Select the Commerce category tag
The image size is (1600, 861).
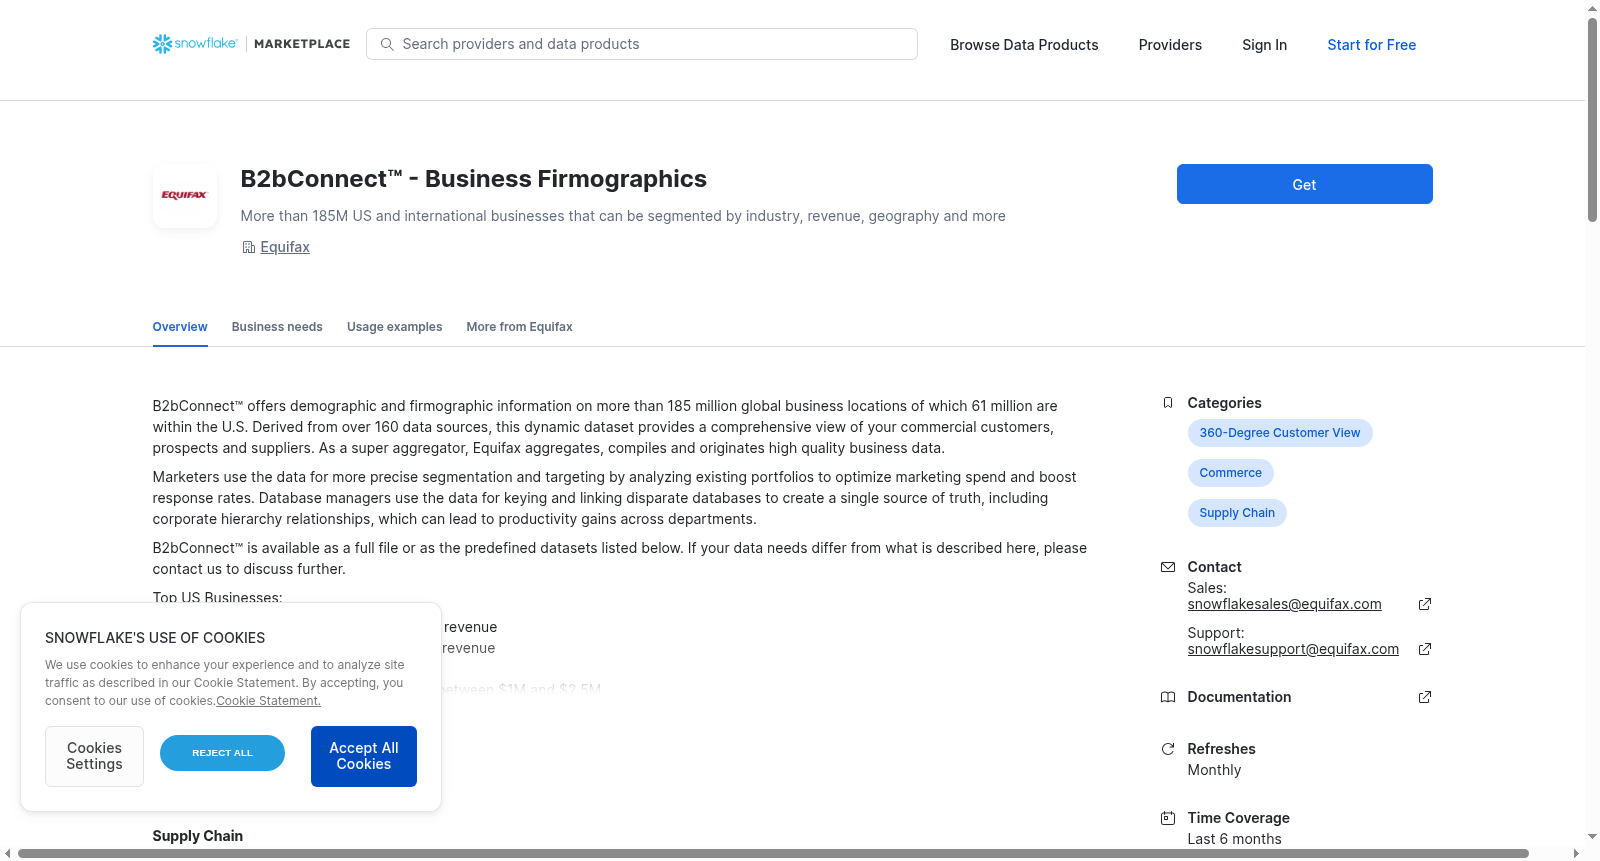(x=1230, y=473)
